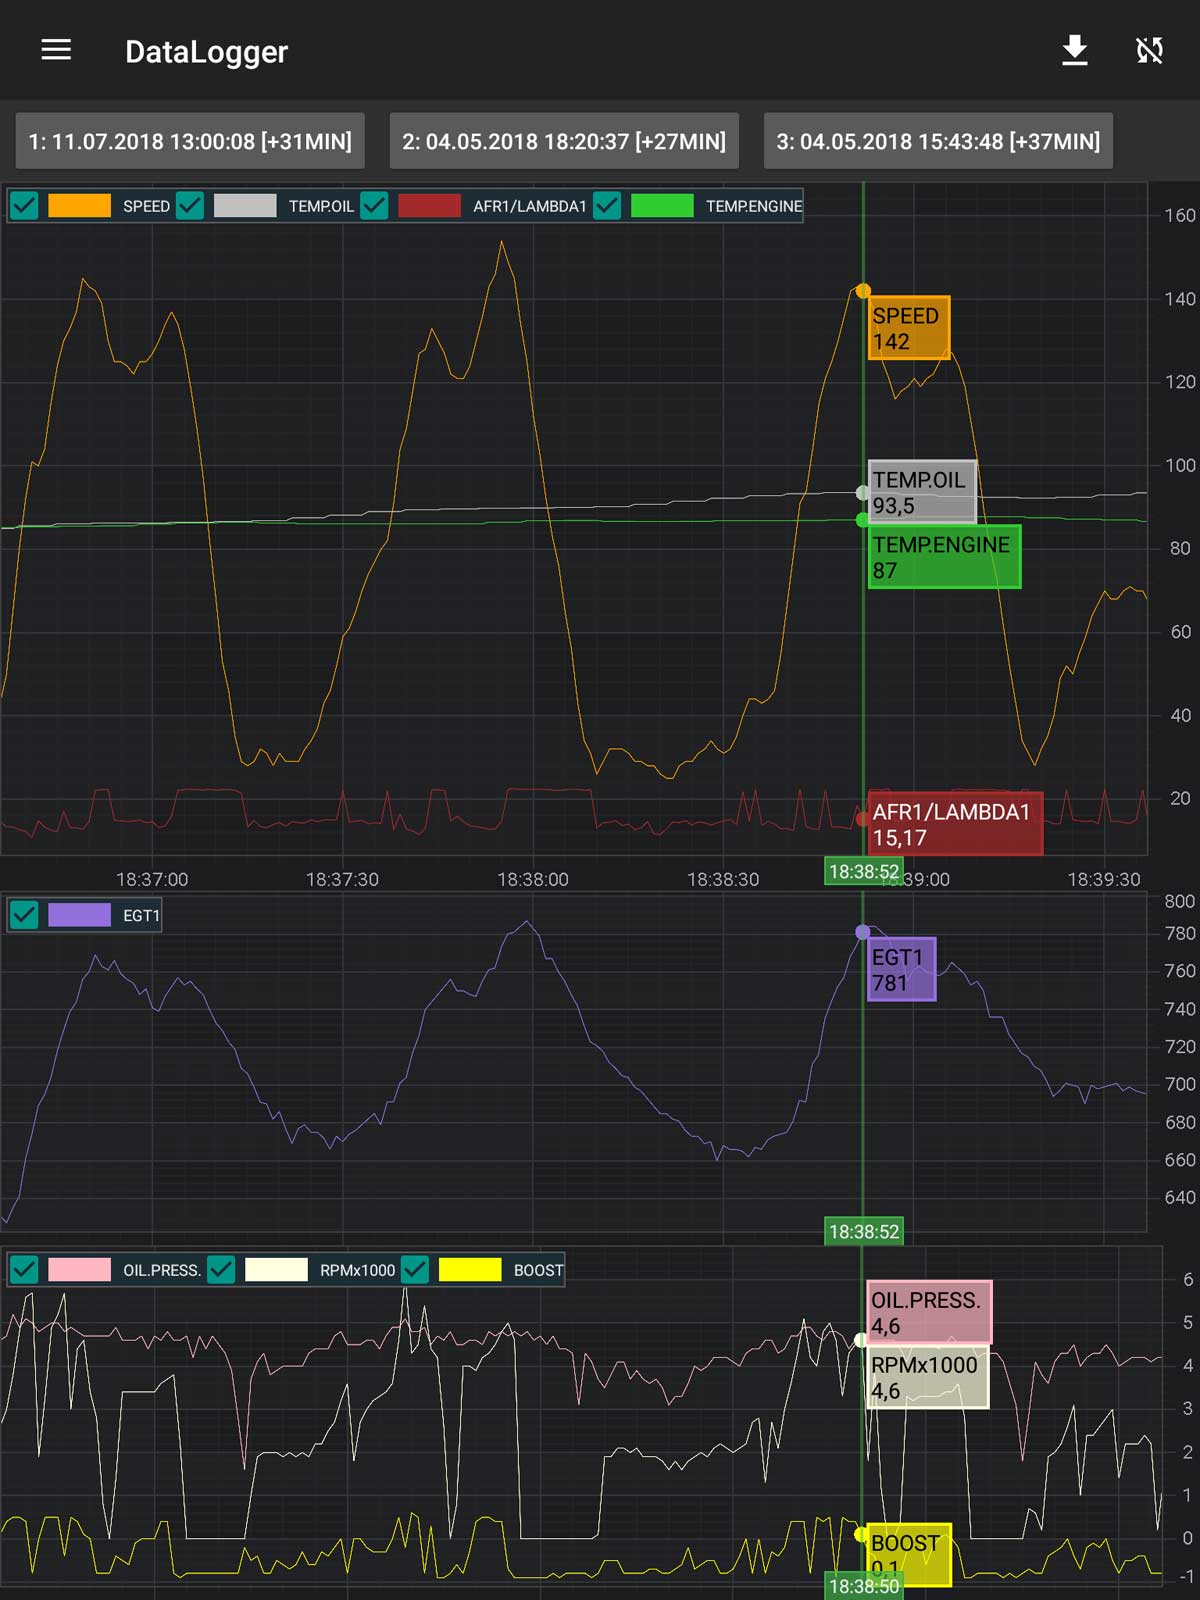Click the 18:38:30 time axis label
1200x1600 pixels.
723,879
